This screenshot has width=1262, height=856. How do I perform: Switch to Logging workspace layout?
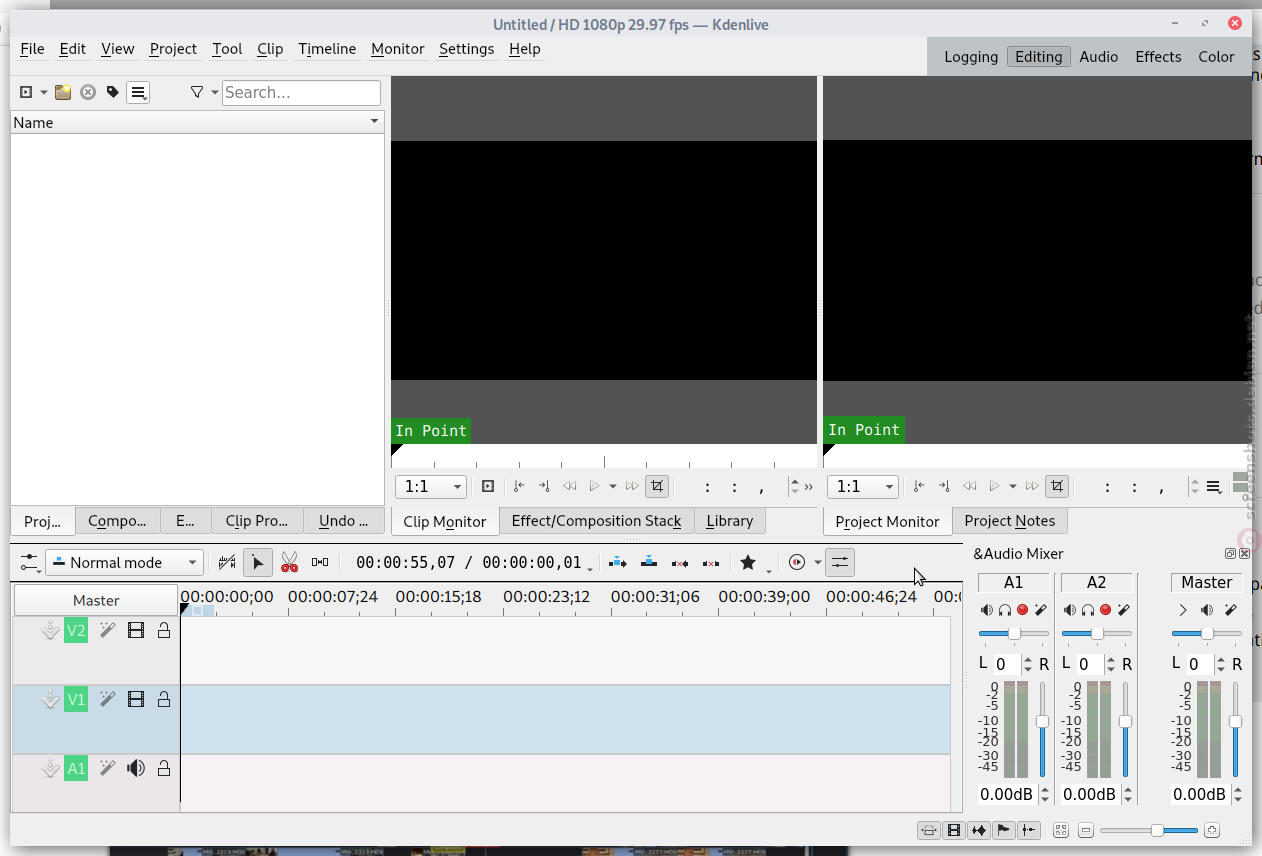[970, 56]
